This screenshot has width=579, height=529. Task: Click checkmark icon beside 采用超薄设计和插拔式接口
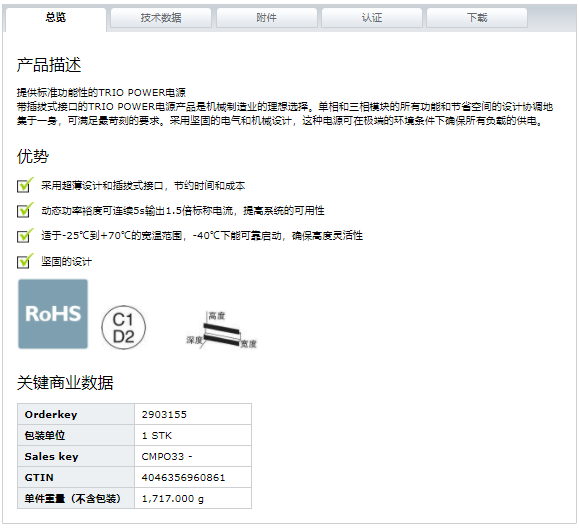pos(25,185)
